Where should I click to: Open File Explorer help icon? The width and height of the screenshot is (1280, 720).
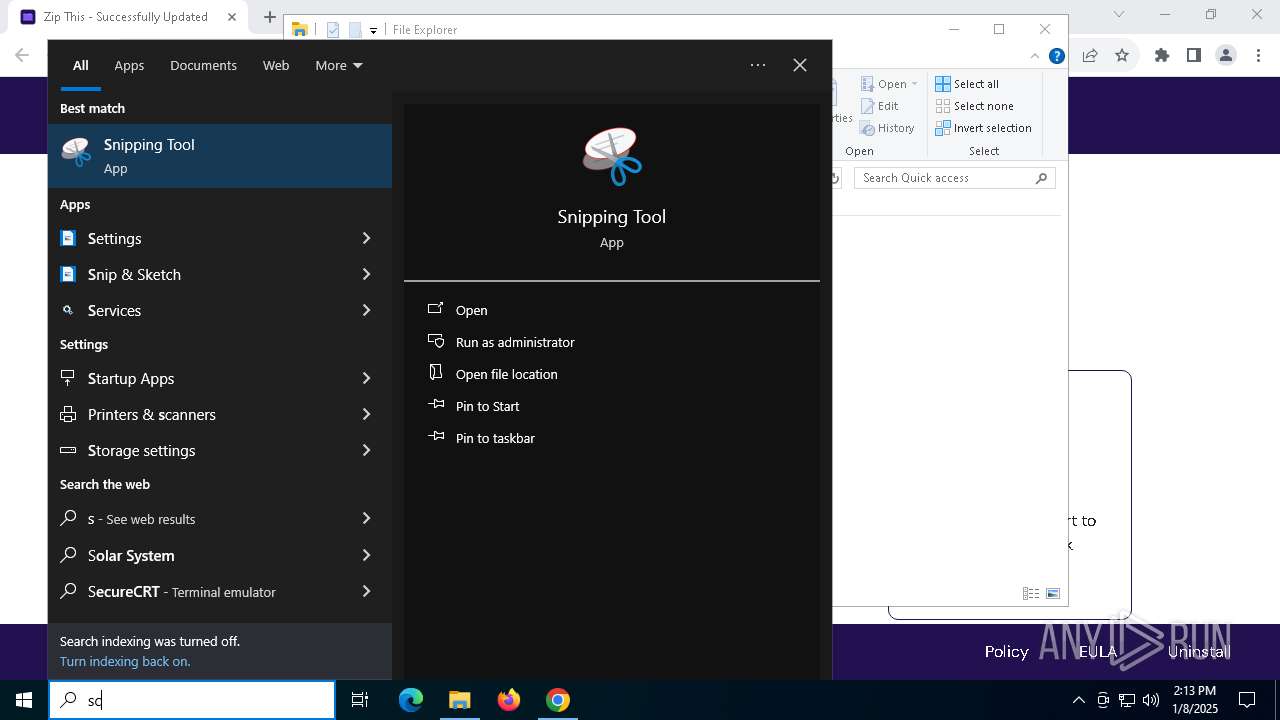[1056, 56]
